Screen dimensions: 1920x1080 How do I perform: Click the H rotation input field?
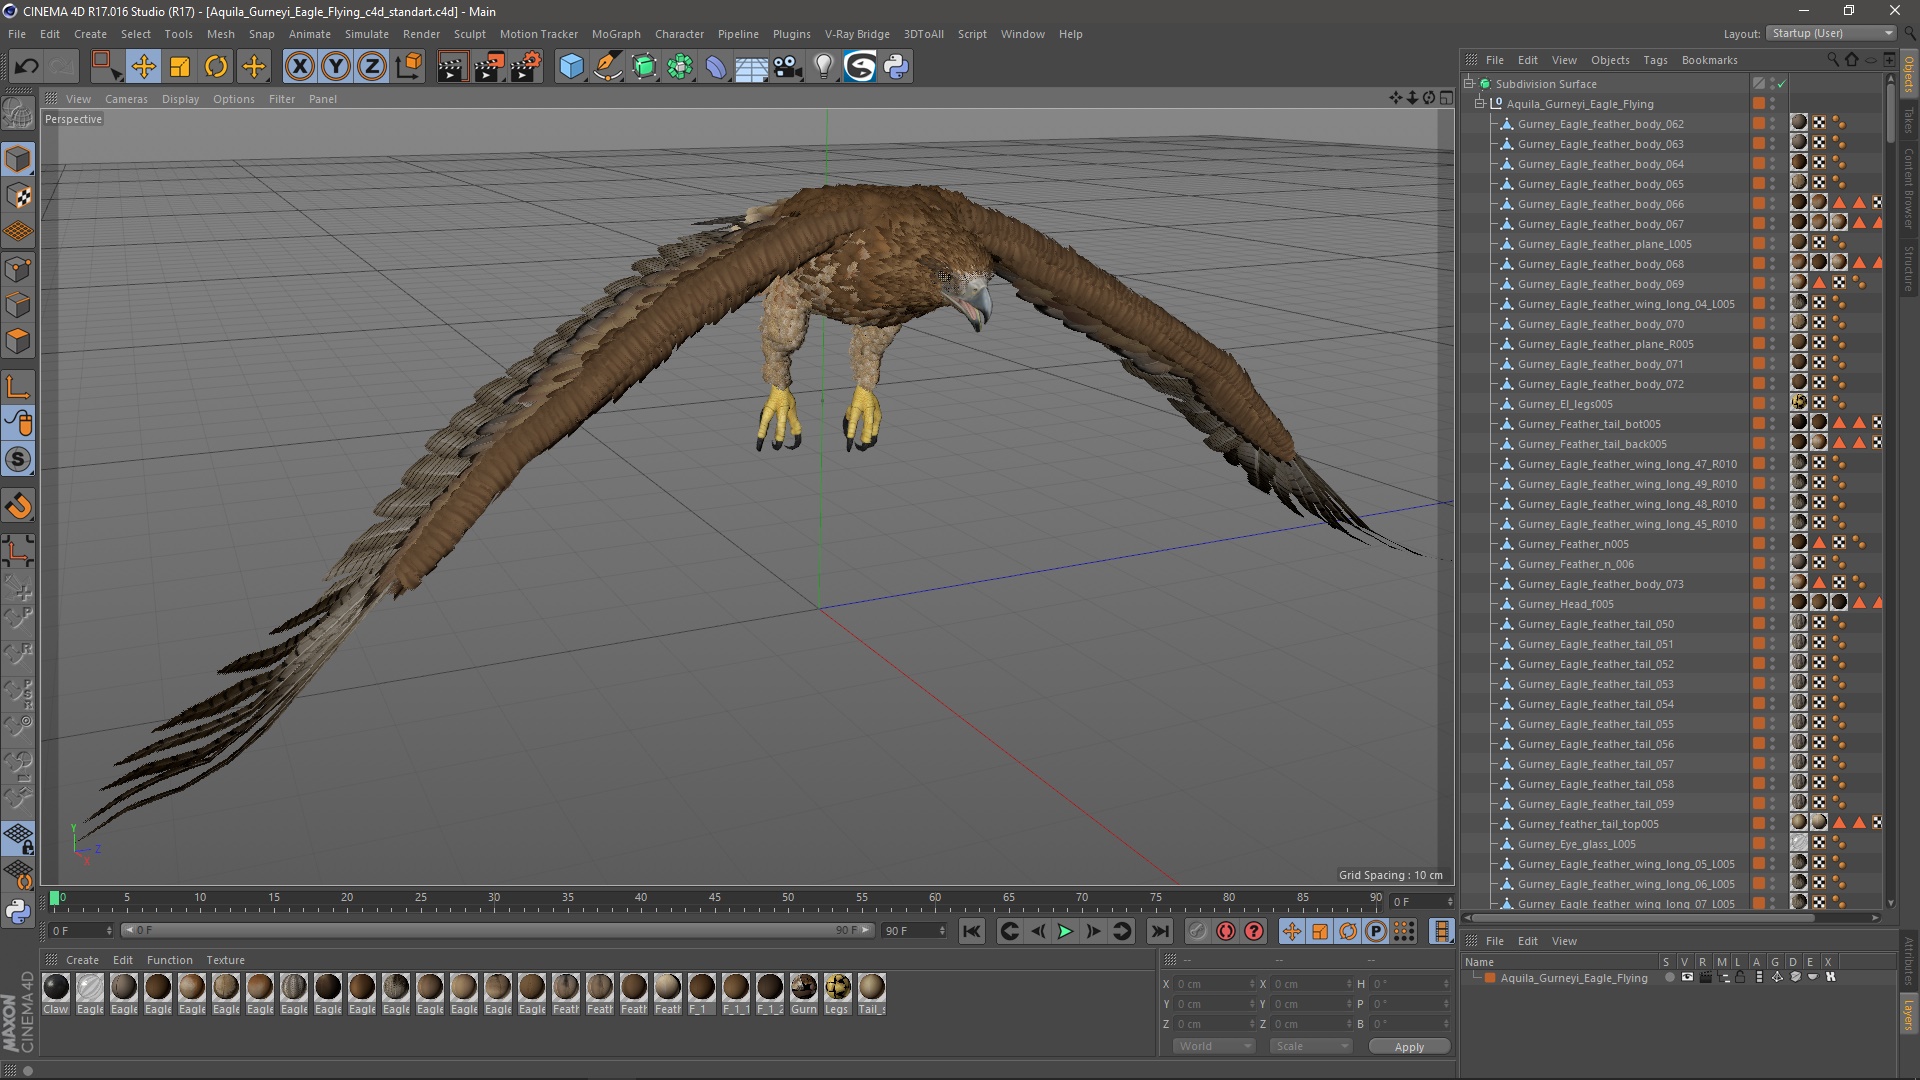(1410, 984)
